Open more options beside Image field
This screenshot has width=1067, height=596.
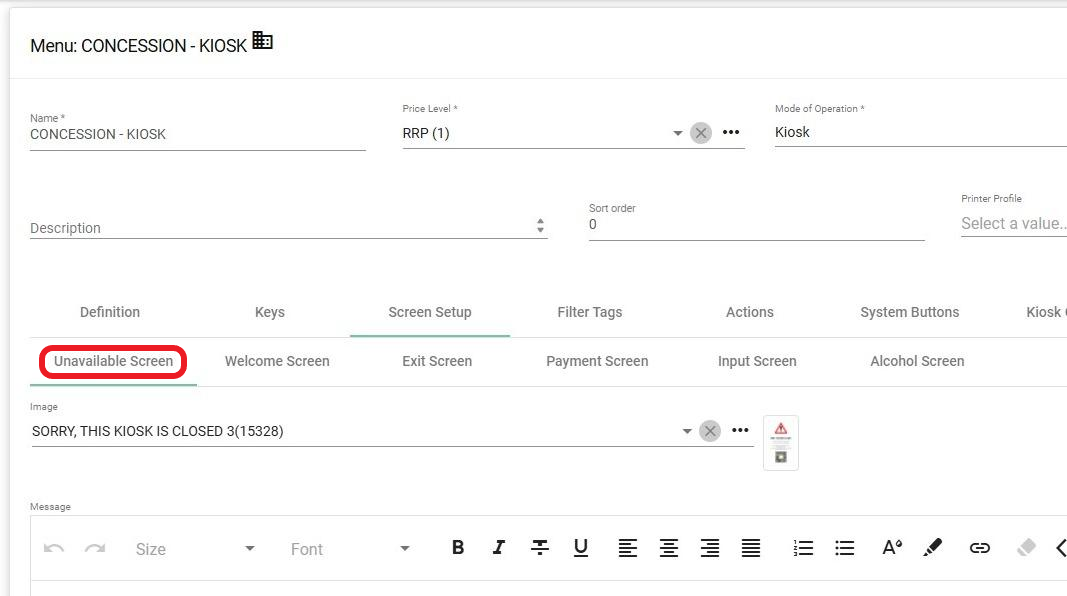[740, 431]
